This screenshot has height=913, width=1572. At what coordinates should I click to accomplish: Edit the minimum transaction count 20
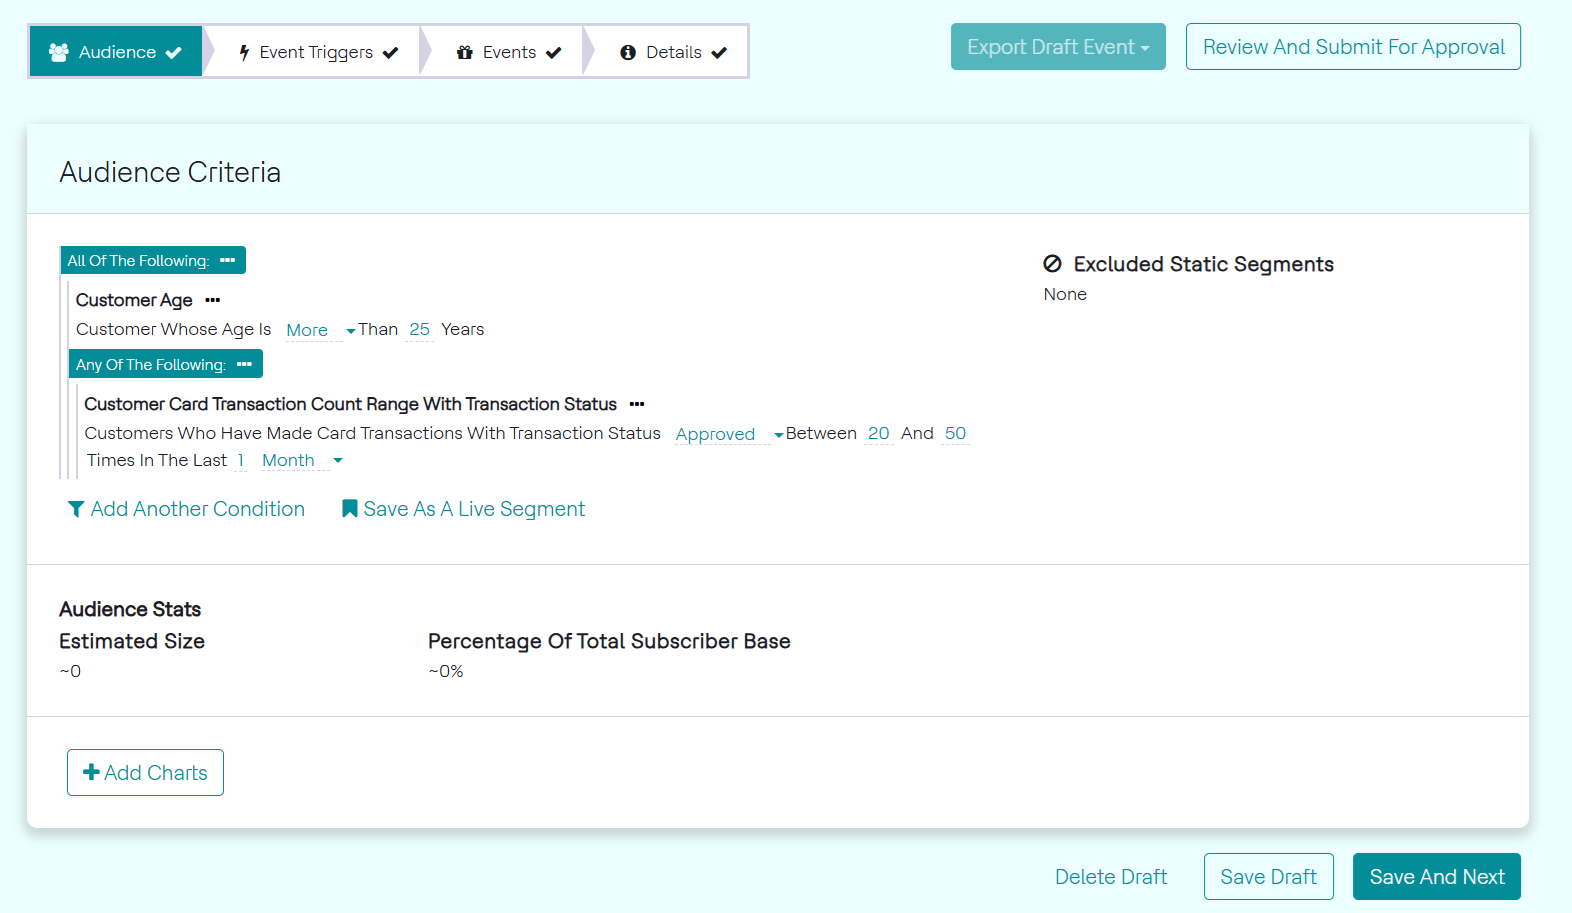coord(878,433)
